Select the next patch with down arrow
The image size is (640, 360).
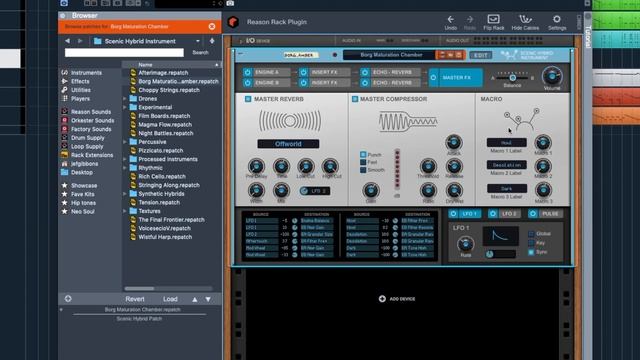208,299
